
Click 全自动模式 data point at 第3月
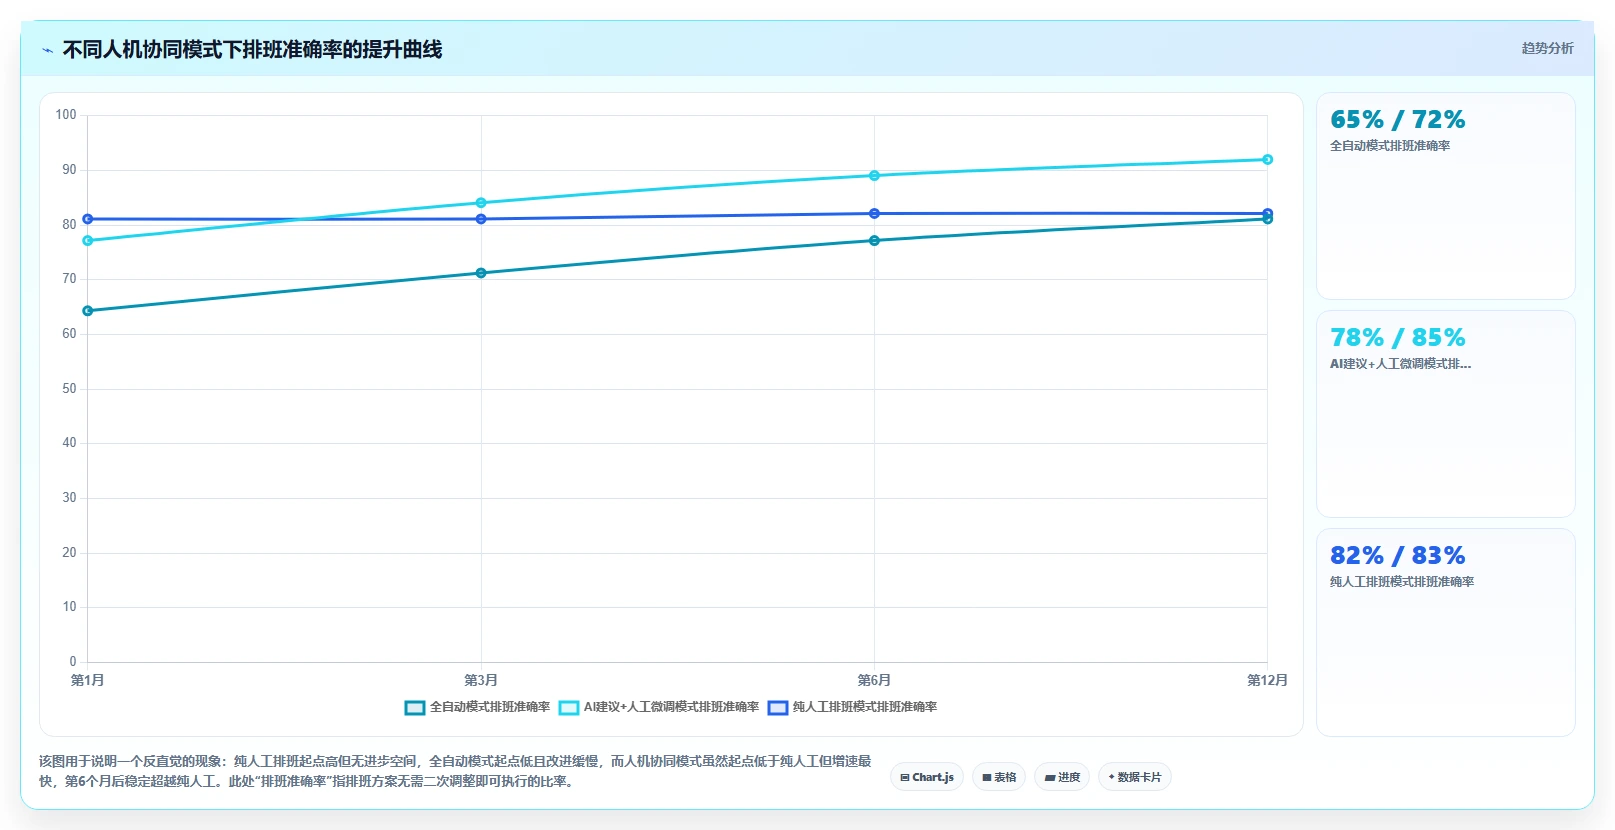(481, 273)
